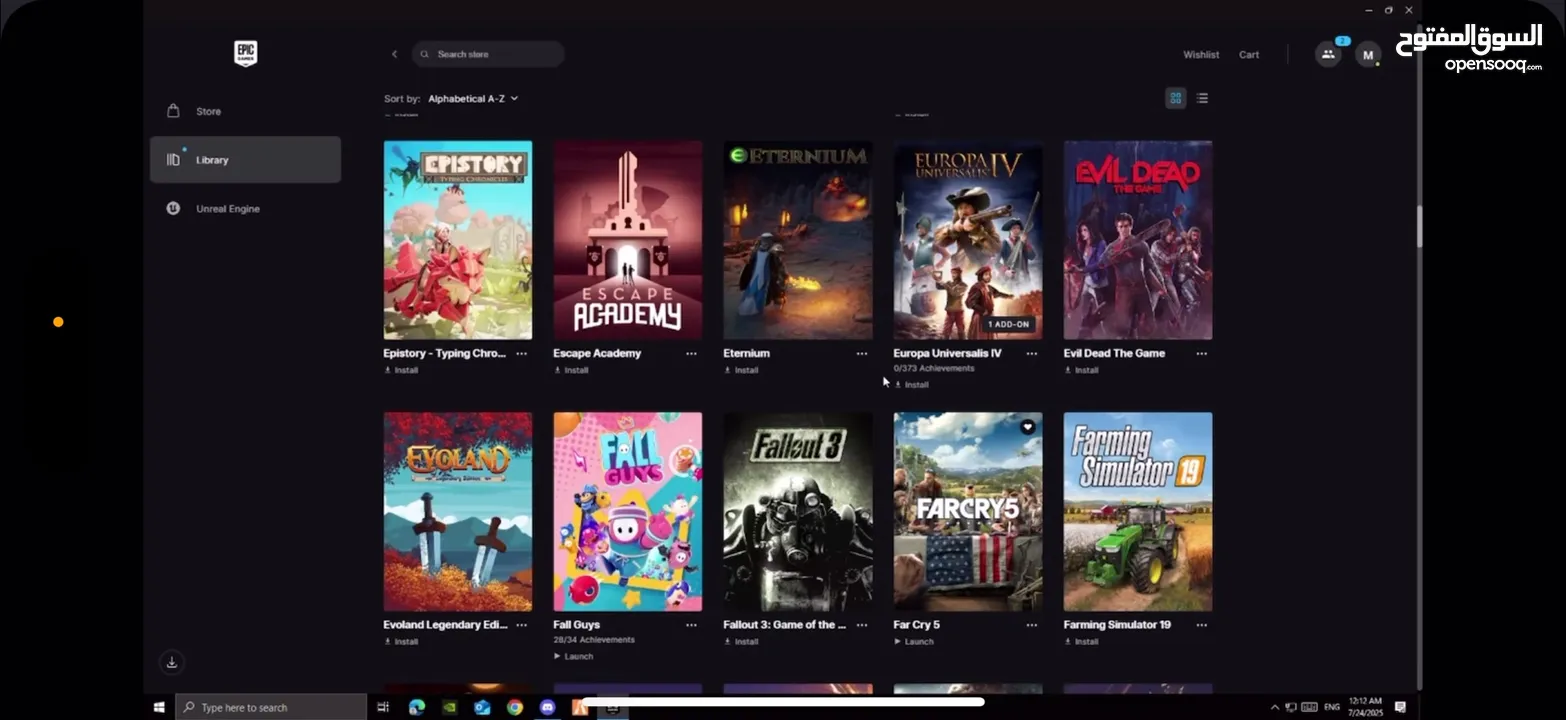Viewport: 1566px width, 720px height.
Task: Open options menu for Europa Universalis IV
Action: [1032, 354]
